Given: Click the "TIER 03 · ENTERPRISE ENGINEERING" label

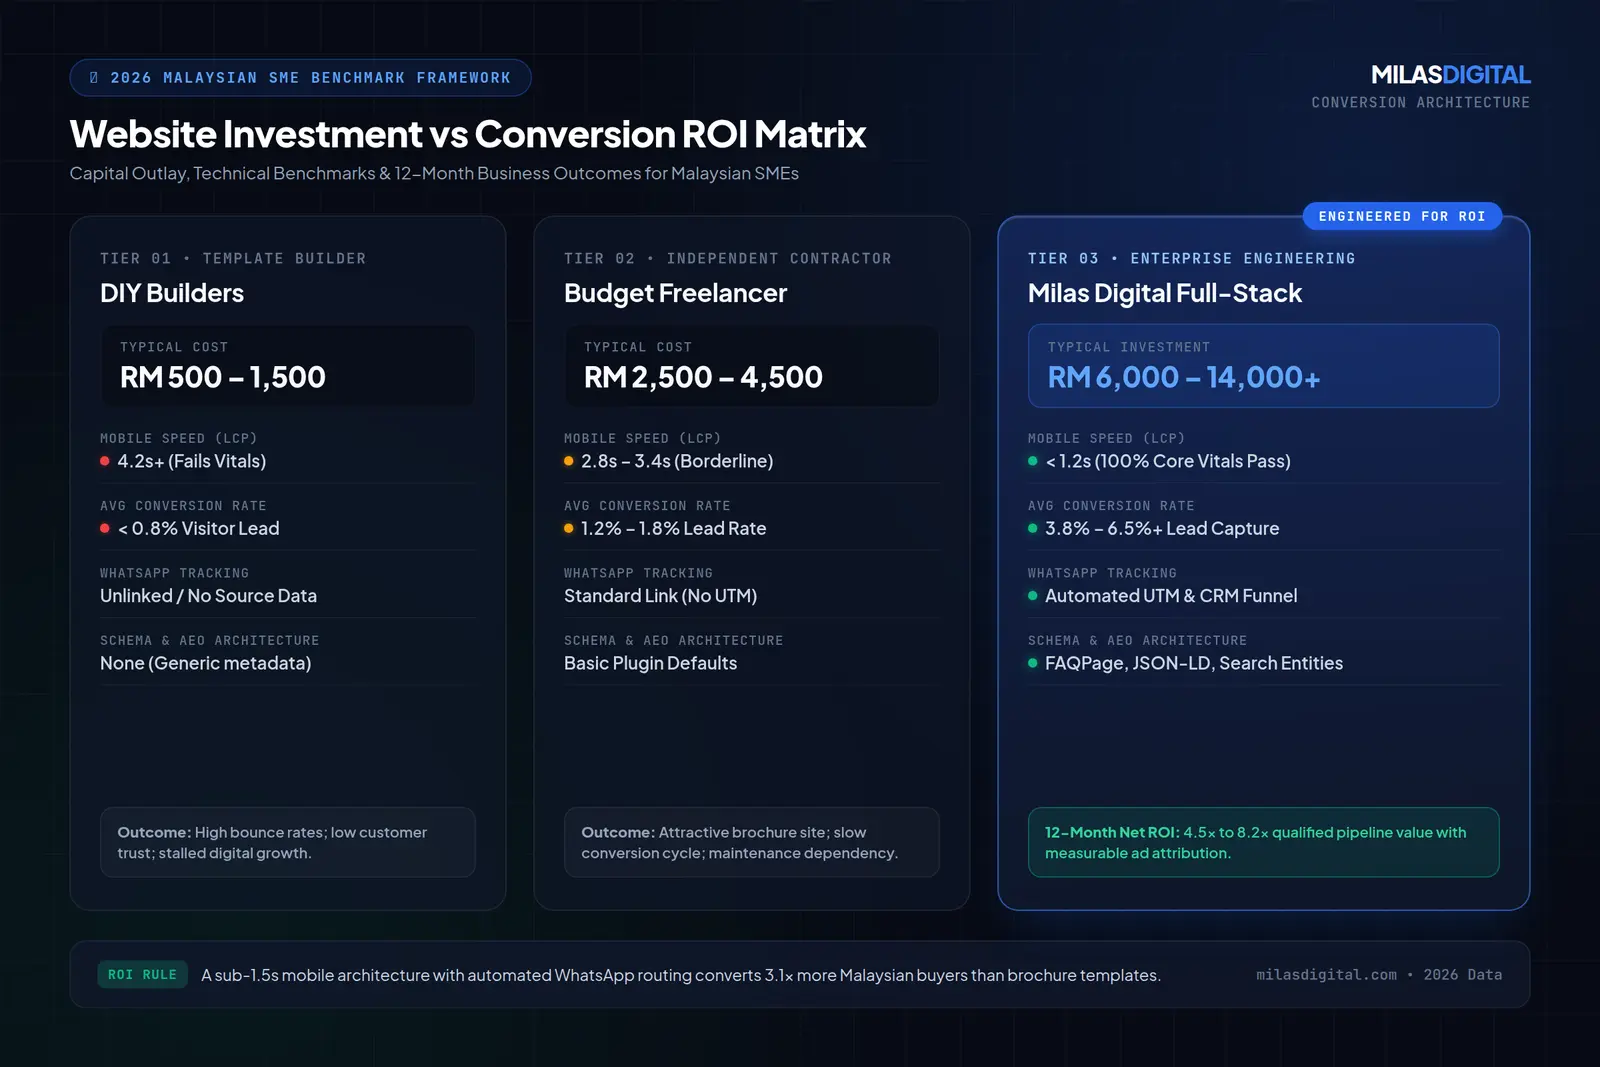Looking at the screenshot, I should click(1191, 258).
